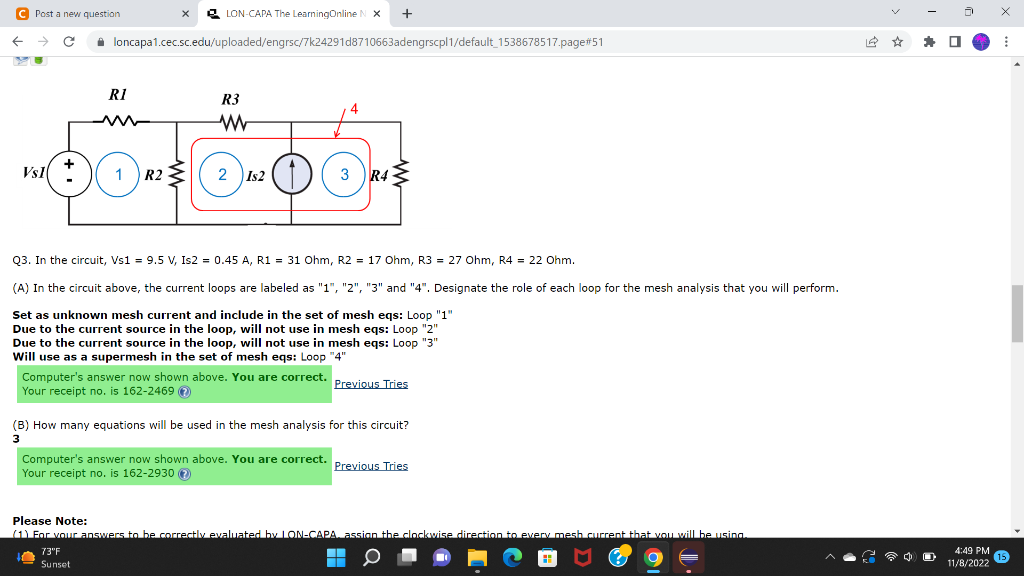Viewport: 1024px width, 576px height.
Task: Open the Microsoft Edge taskbar icon
Action: click(511, 558)
